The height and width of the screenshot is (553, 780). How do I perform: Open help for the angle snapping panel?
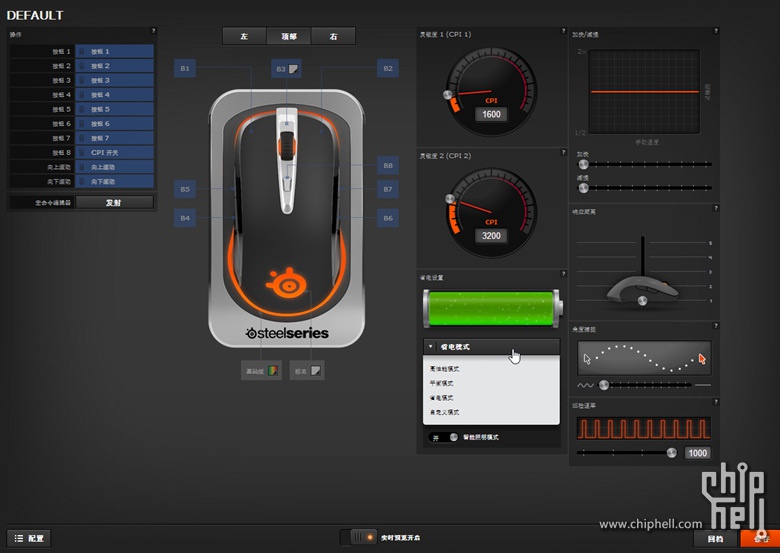pyautogui.click(x=716, y=326)
